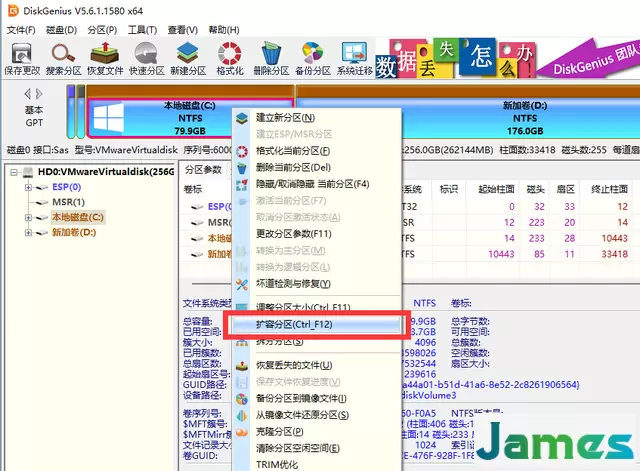Open the 查看(V) menu
The image size is (640, 471).
pos(182,30)
